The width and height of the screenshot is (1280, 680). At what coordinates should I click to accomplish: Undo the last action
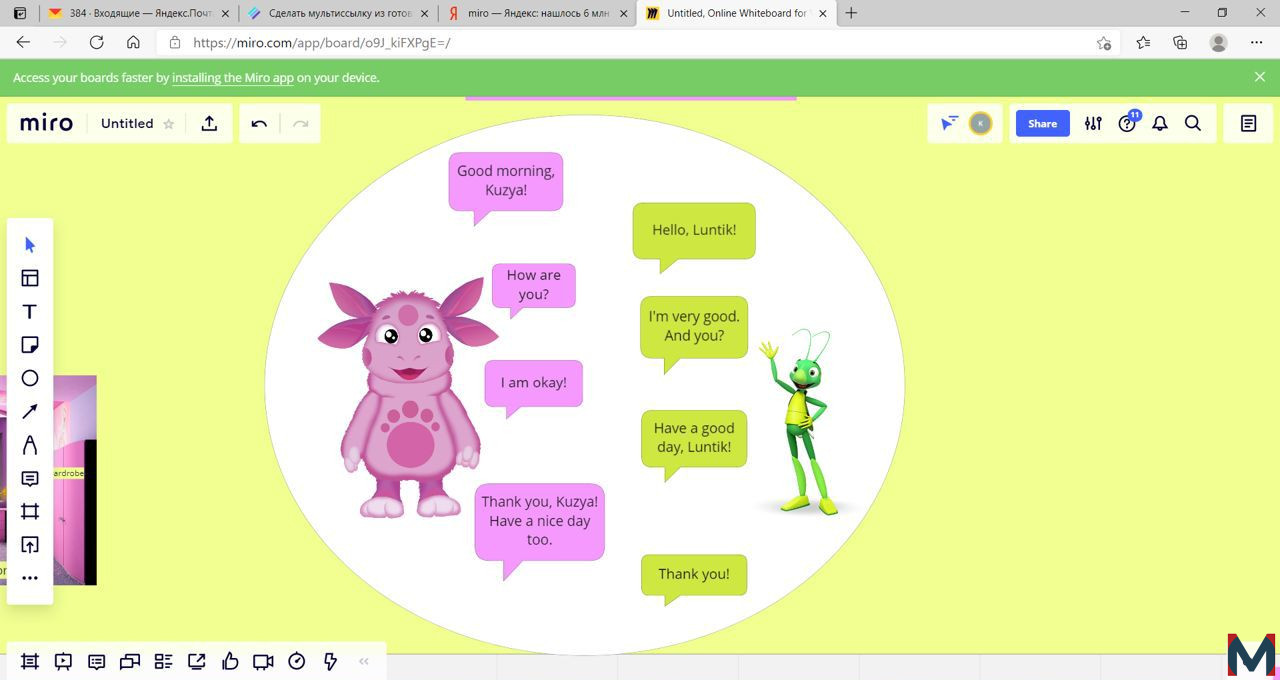[x=259, y=123]
